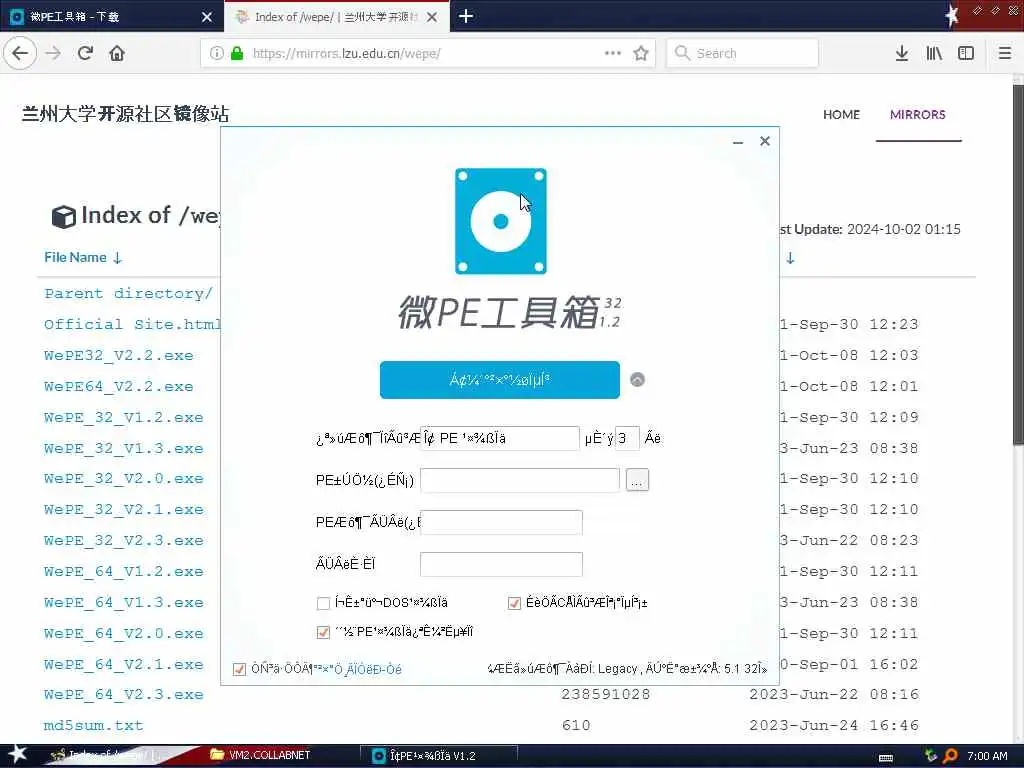The height and width of the screenshot is (768, 1024).
Task: Collapse options with round arrow beside install button
Action: click(637, 379)
